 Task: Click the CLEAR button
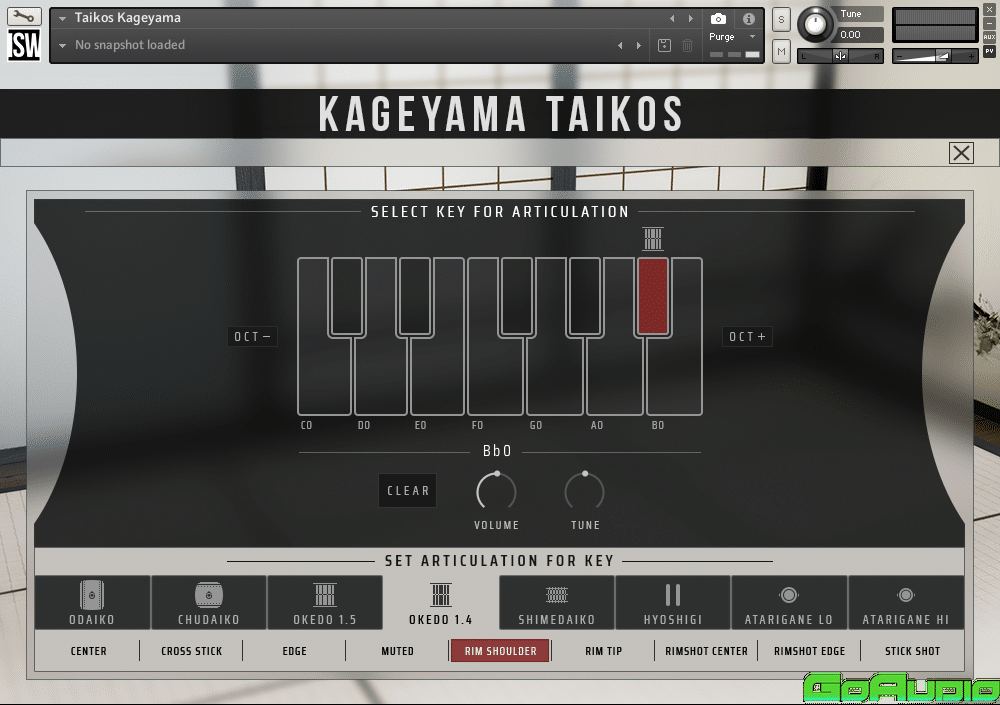click(408, 491)
